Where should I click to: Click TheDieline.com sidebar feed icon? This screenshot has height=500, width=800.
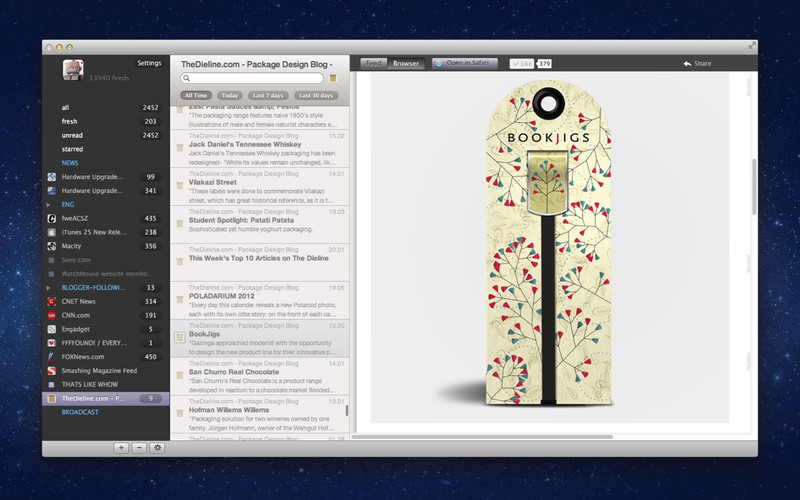coord(52,398)
